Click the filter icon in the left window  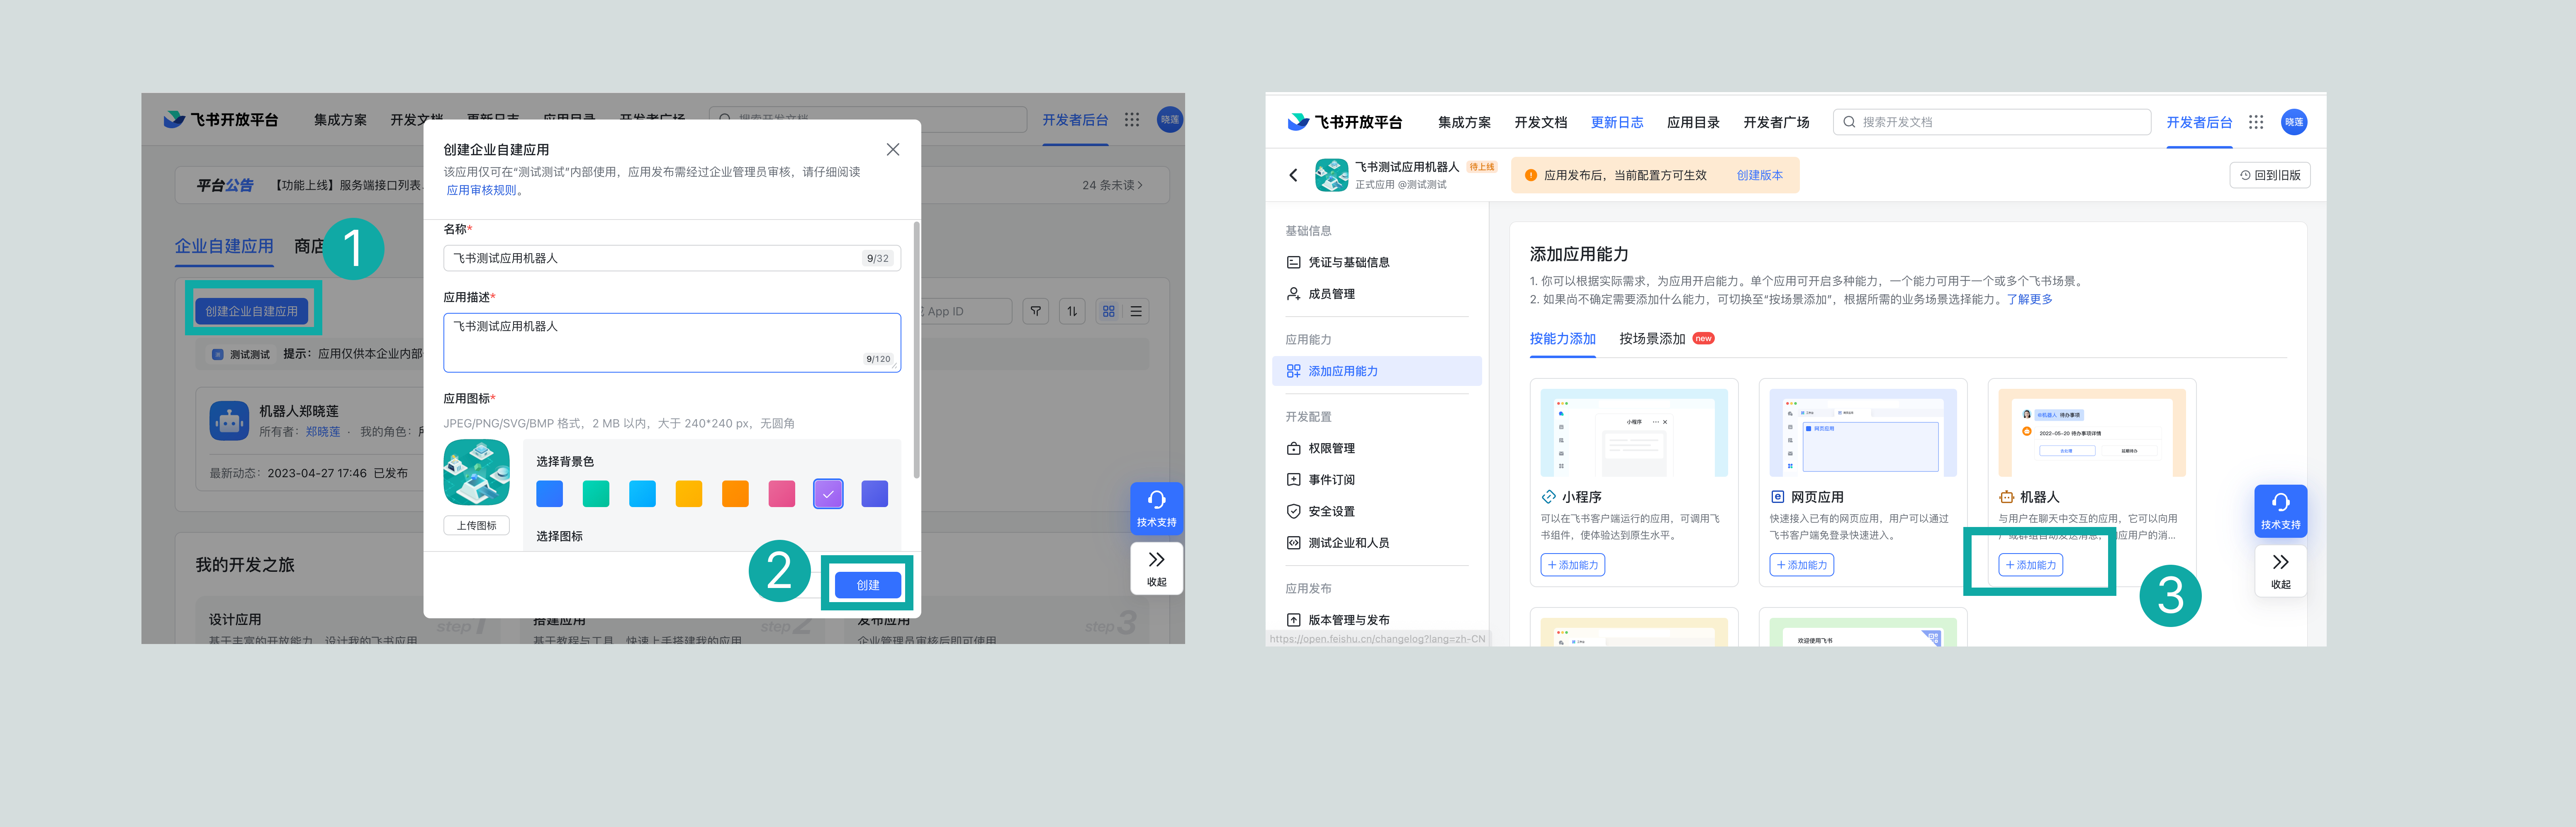(1036, 311)
